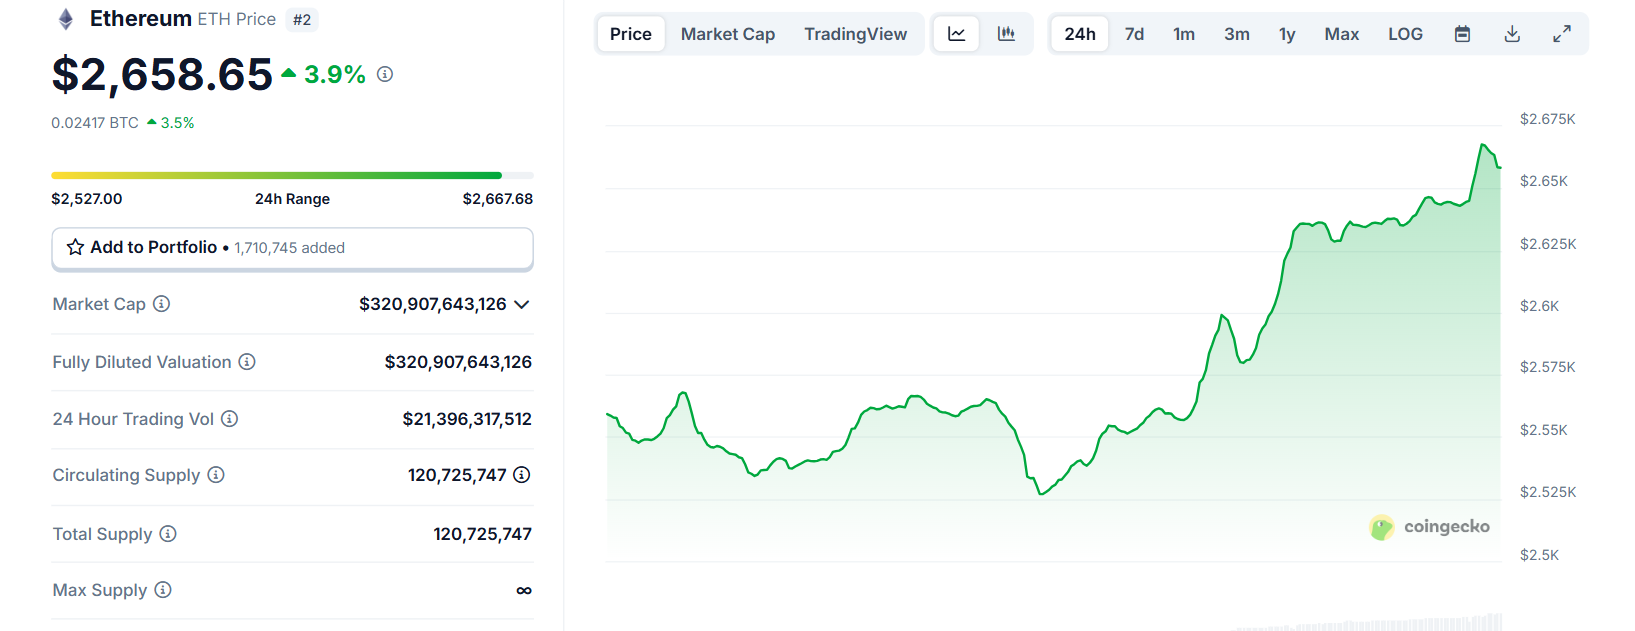Show the Max time range
This screenshot has width=1635, height=631.
click(1342, 34)
